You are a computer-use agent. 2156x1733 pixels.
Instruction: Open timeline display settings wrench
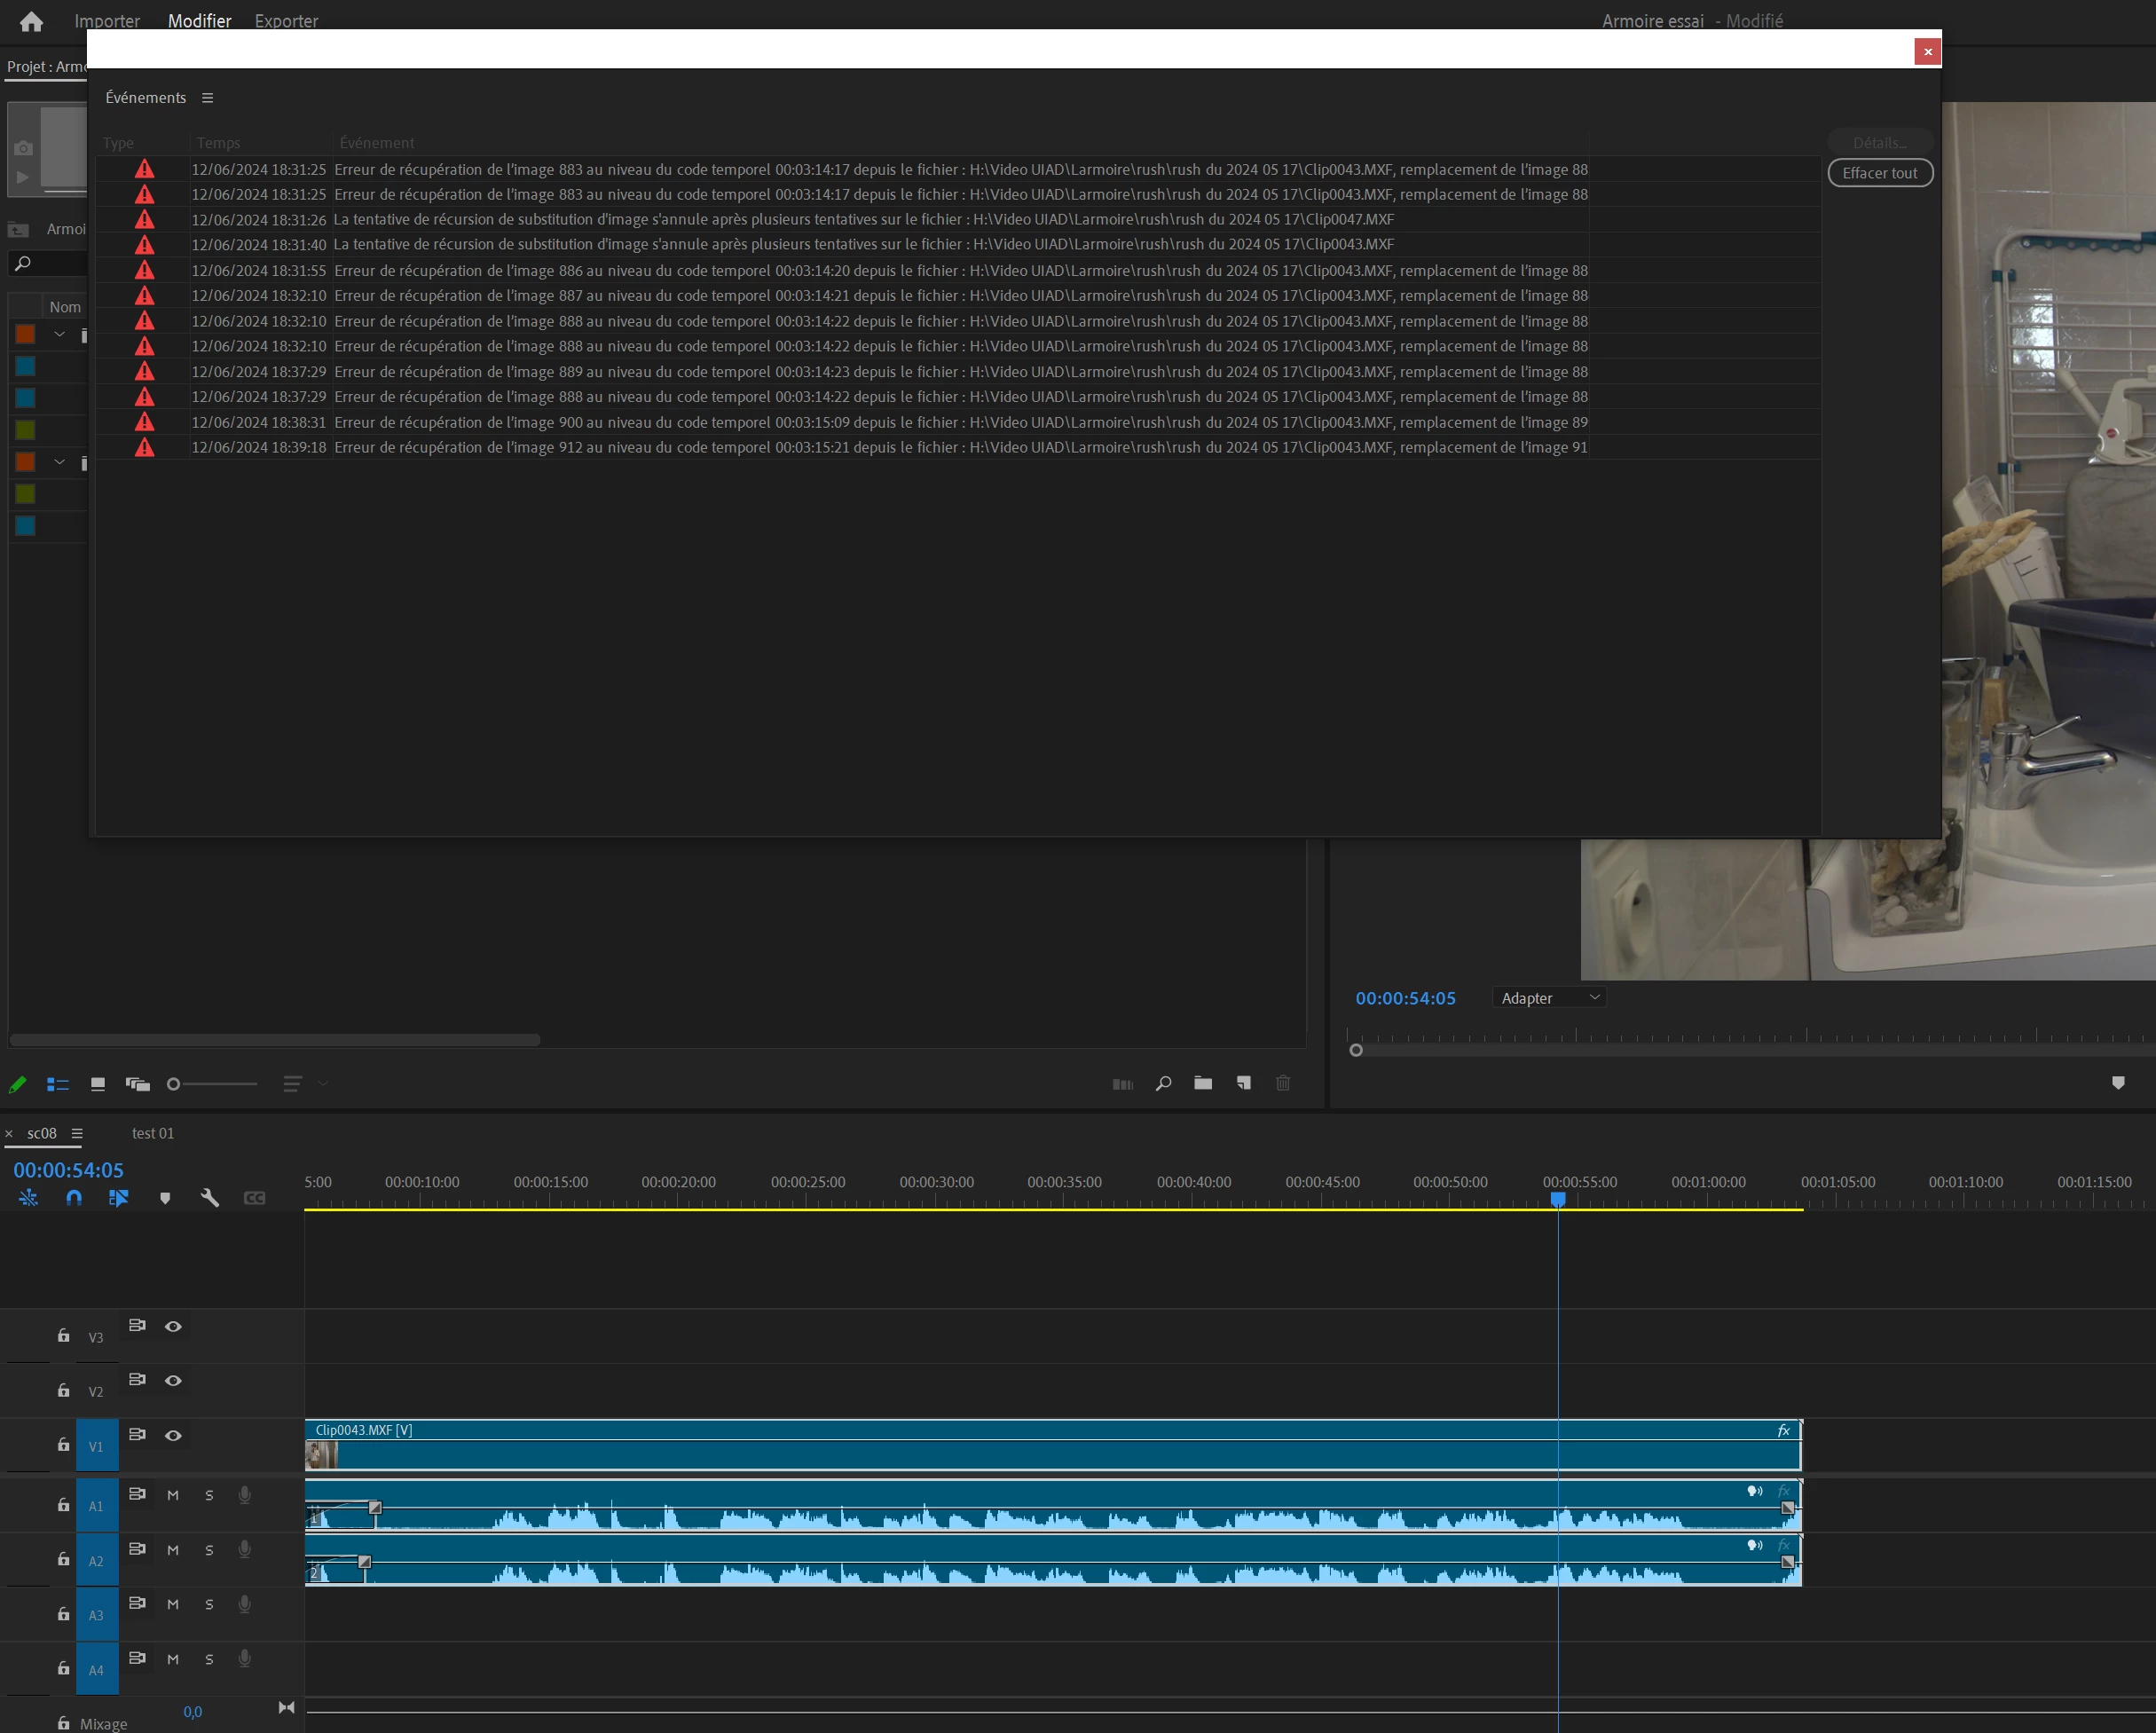click(x=210, y=1197)
